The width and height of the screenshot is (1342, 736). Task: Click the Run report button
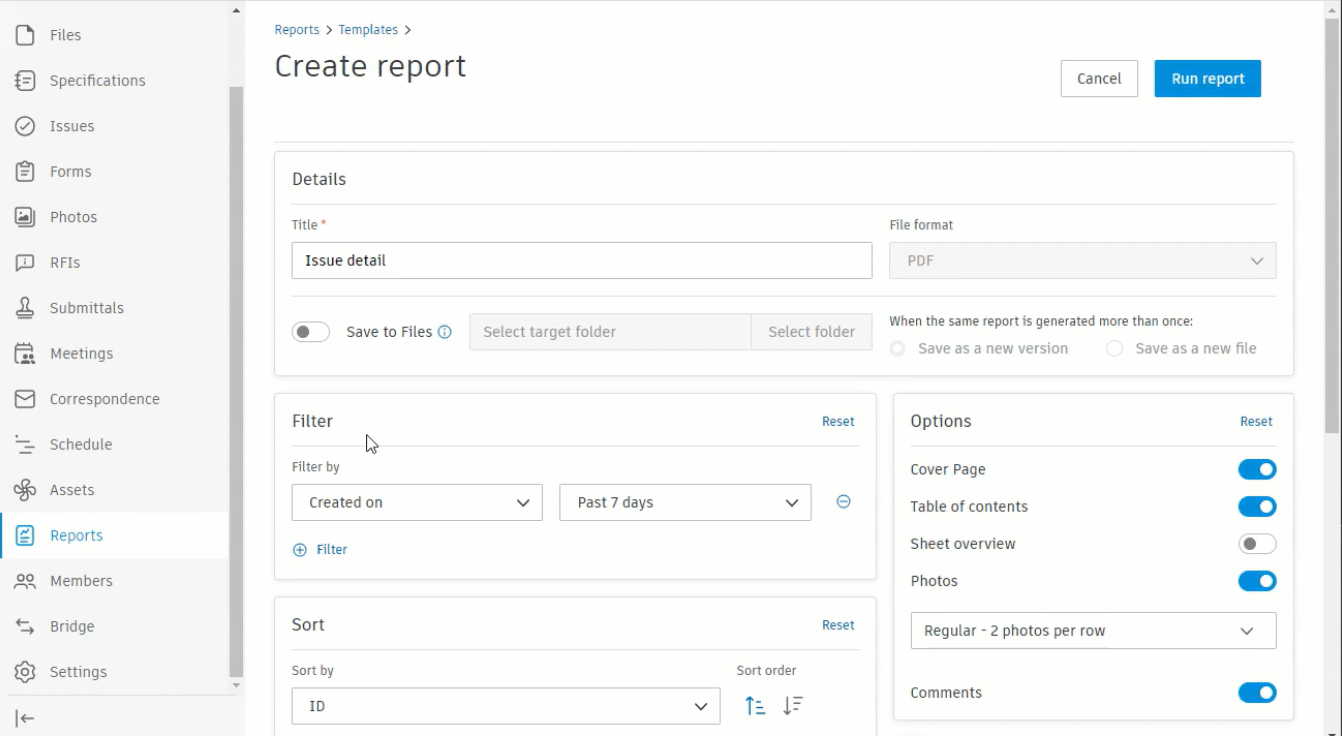click(1207, 79)
